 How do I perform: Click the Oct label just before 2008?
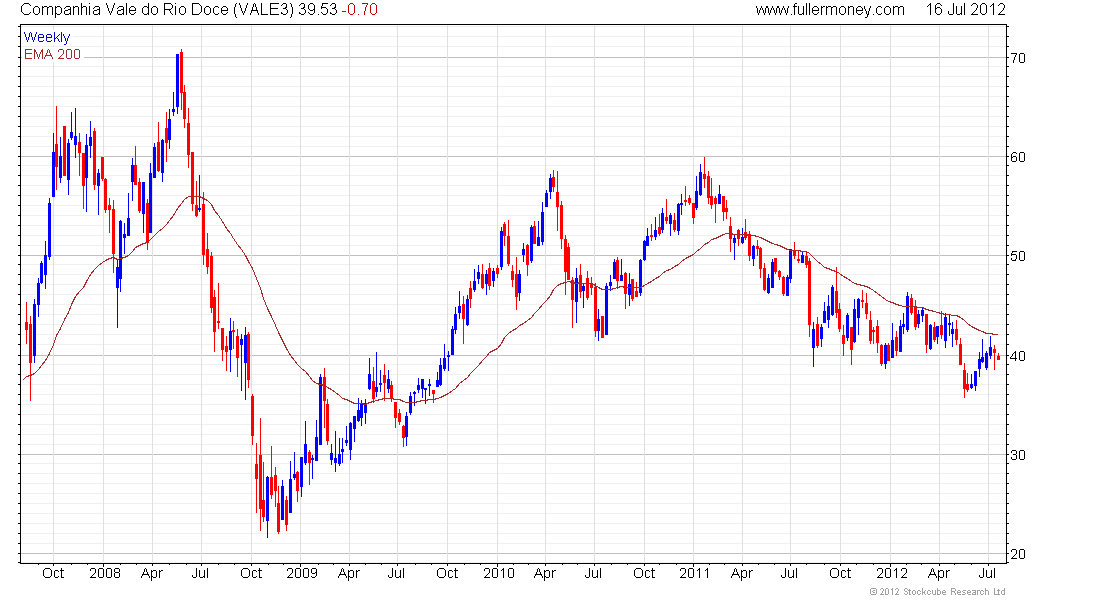(53, 573)
